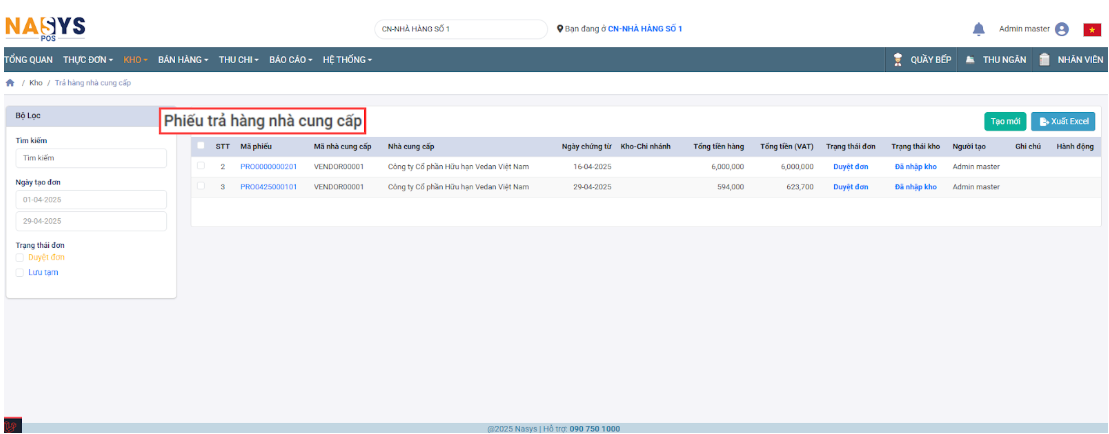Open the Admin master user avatar
This screenshot has width=1109, height=434.
coord(1062,29)
